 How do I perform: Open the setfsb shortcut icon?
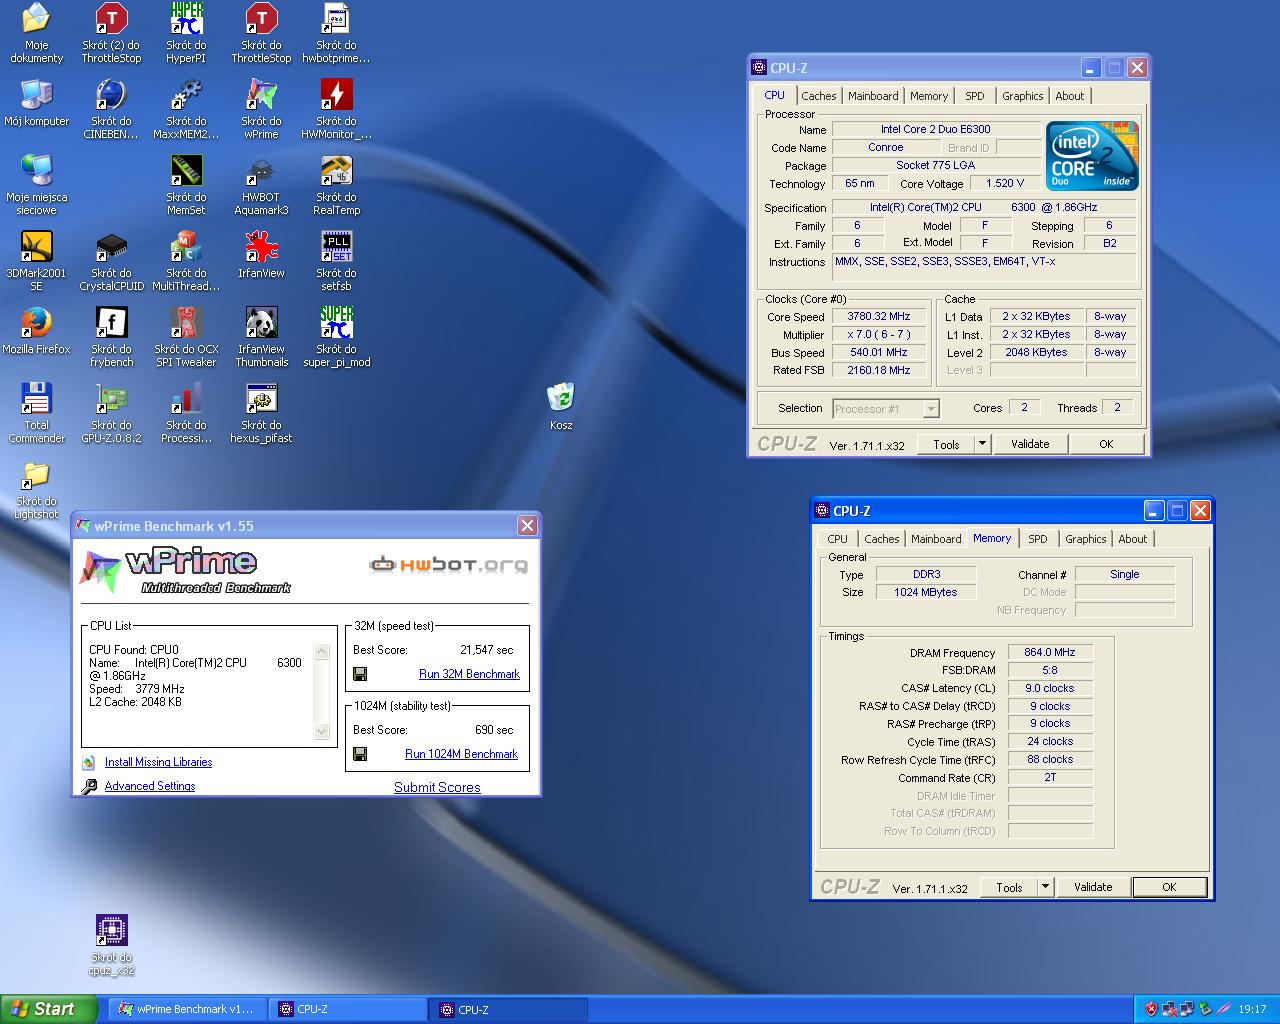336,246
